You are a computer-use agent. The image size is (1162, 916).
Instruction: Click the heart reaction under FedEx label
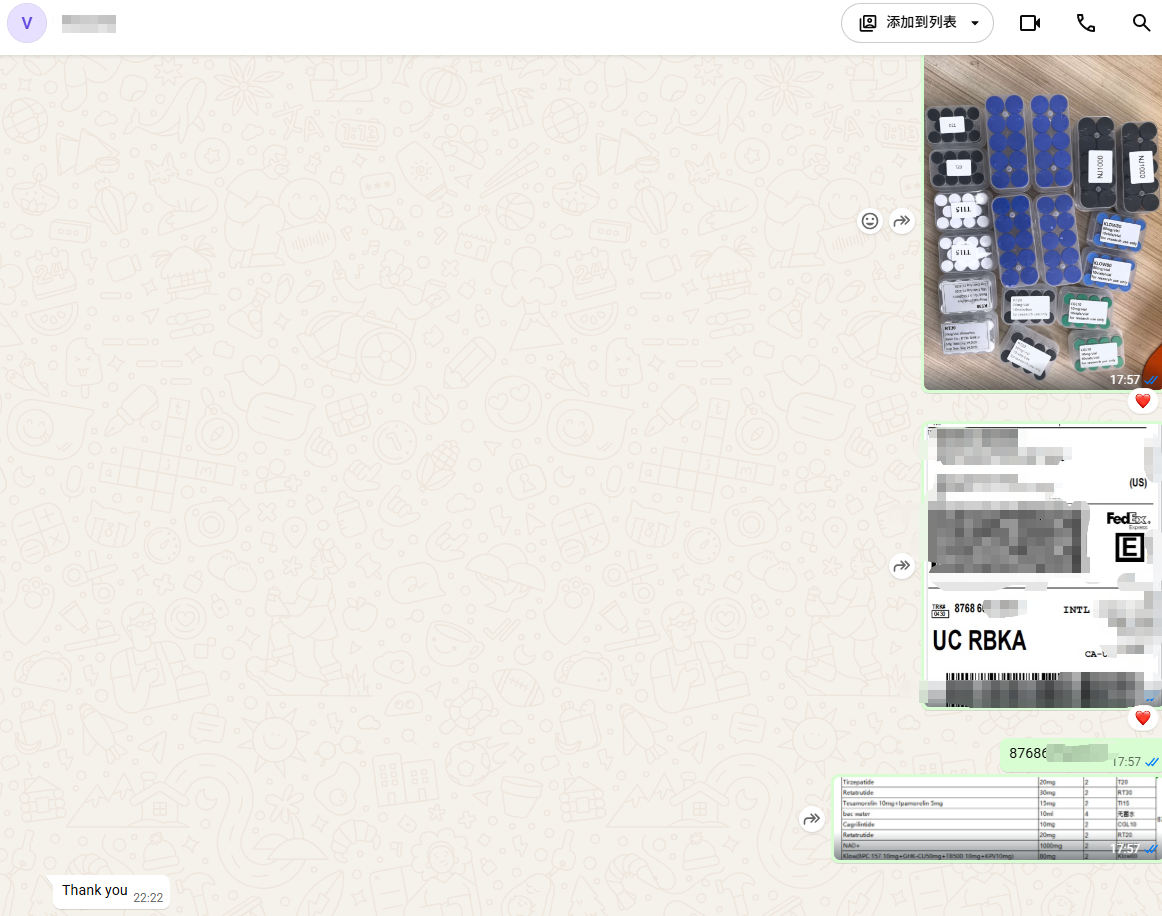(1143, 717)
